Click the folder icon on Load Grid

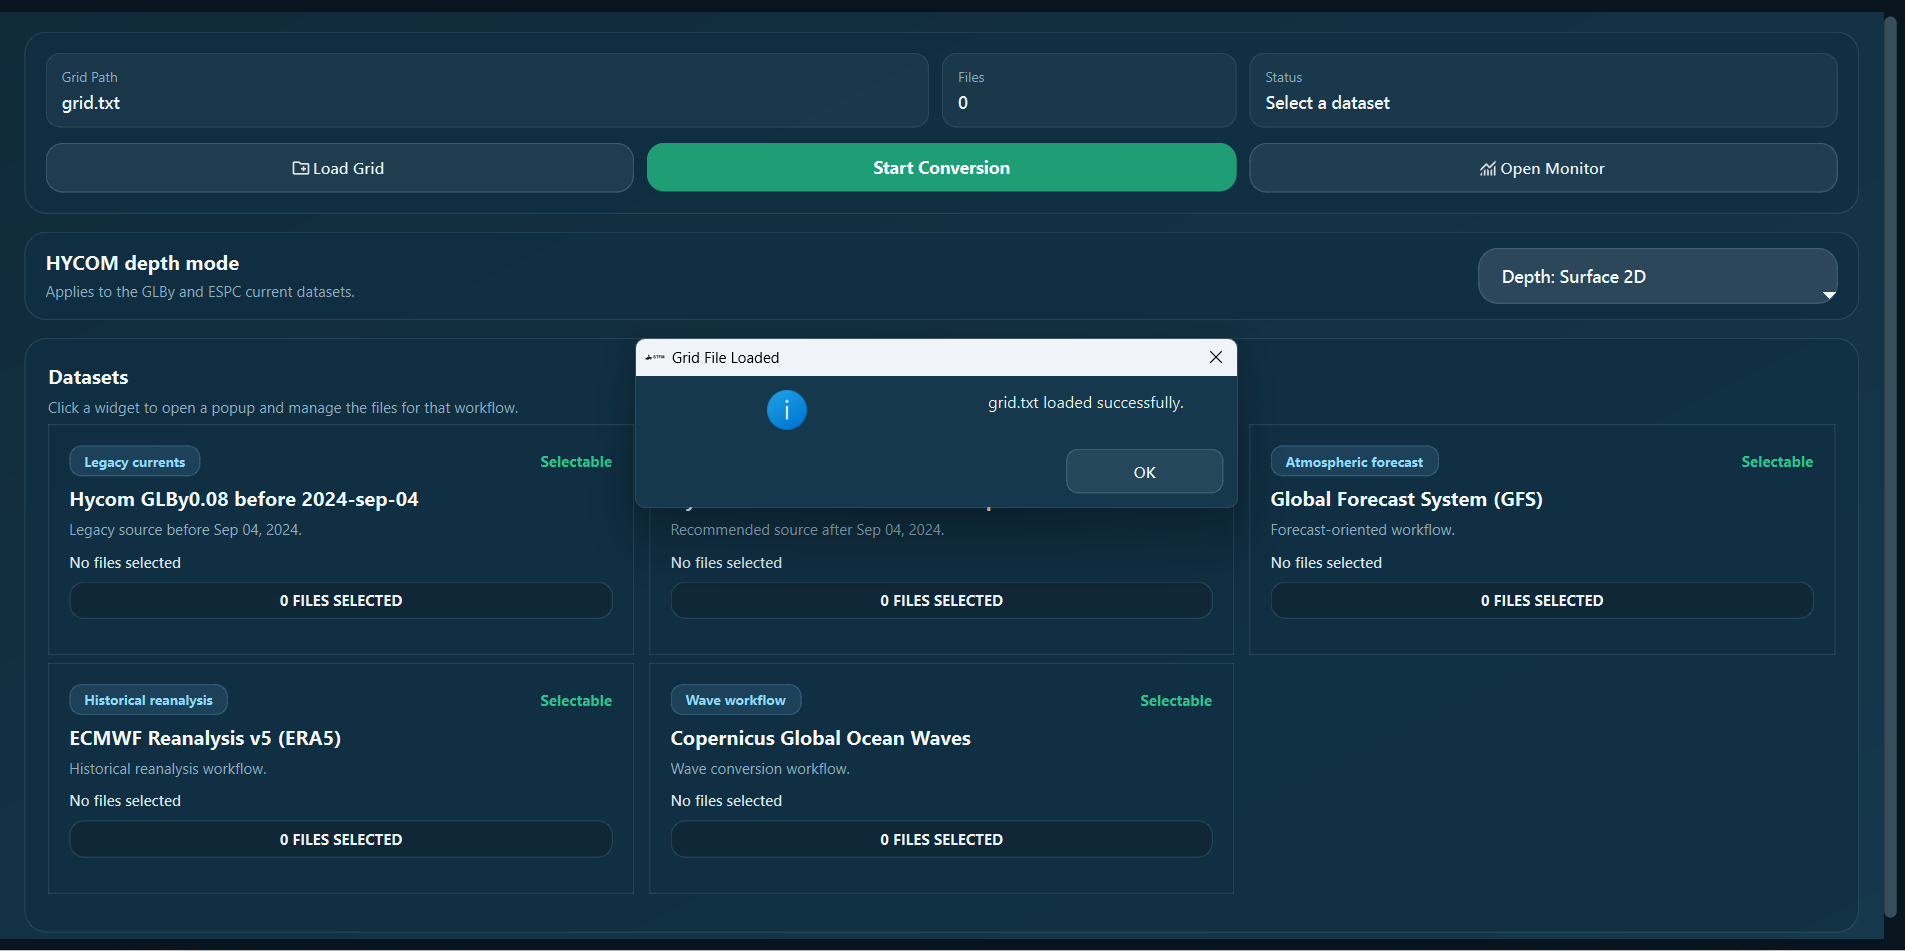[x=300, y=168]
